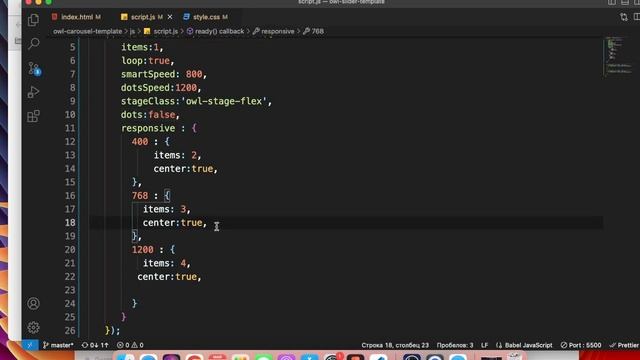Switch to the index.html tab
The width and height of the screenshot is (640, 360).
[x=76, y=17]
